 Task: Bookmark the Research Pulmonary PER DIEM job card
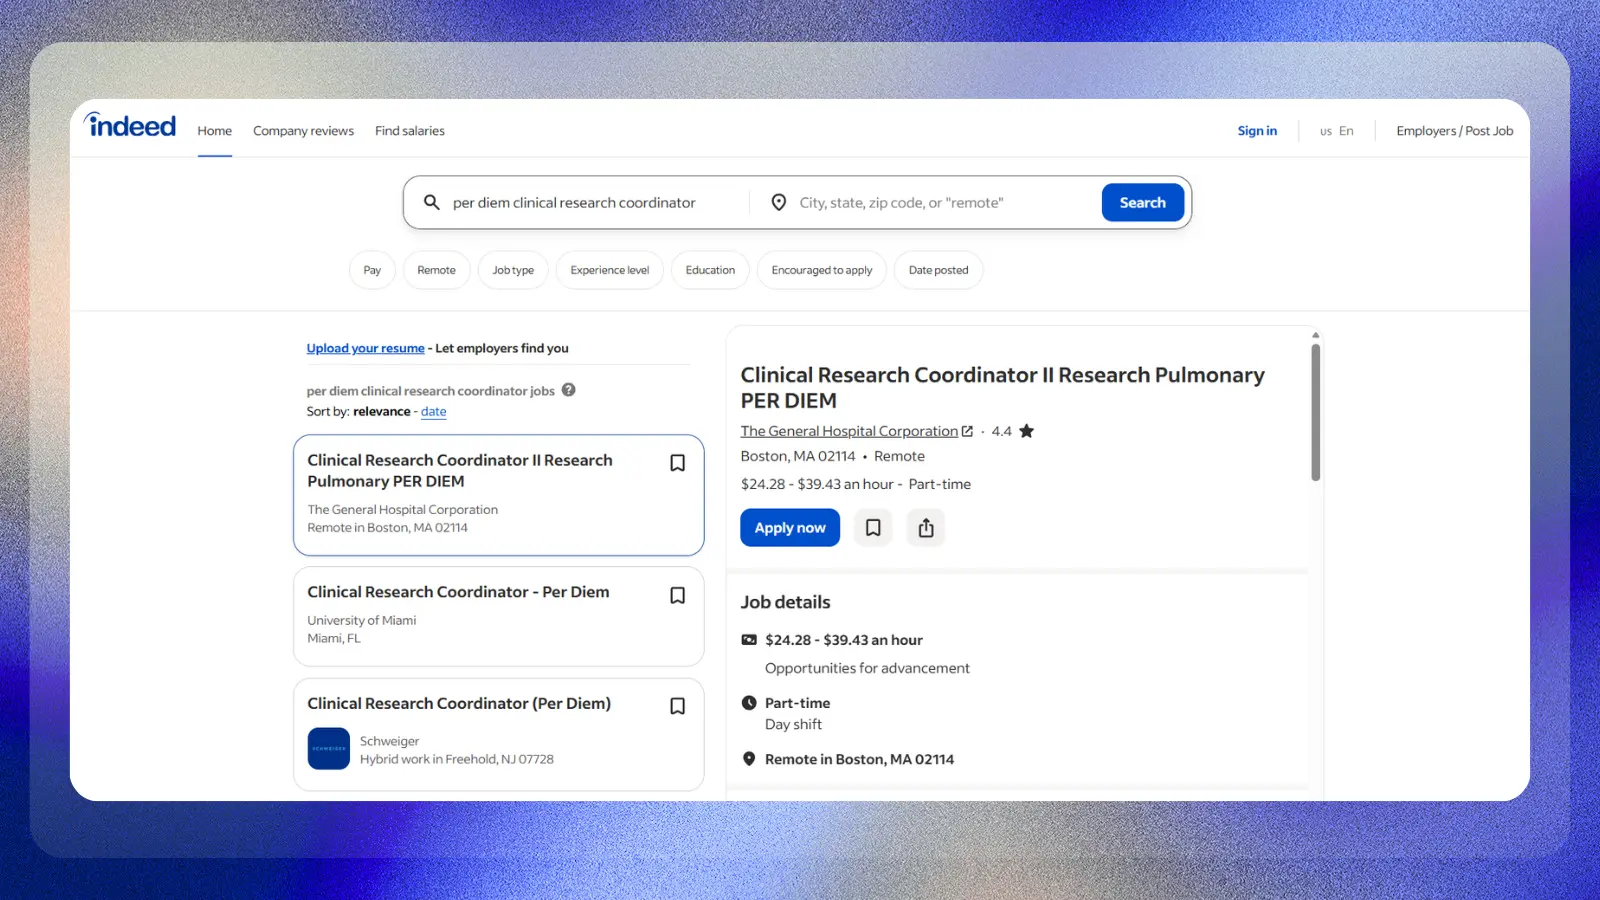(677, 463)
